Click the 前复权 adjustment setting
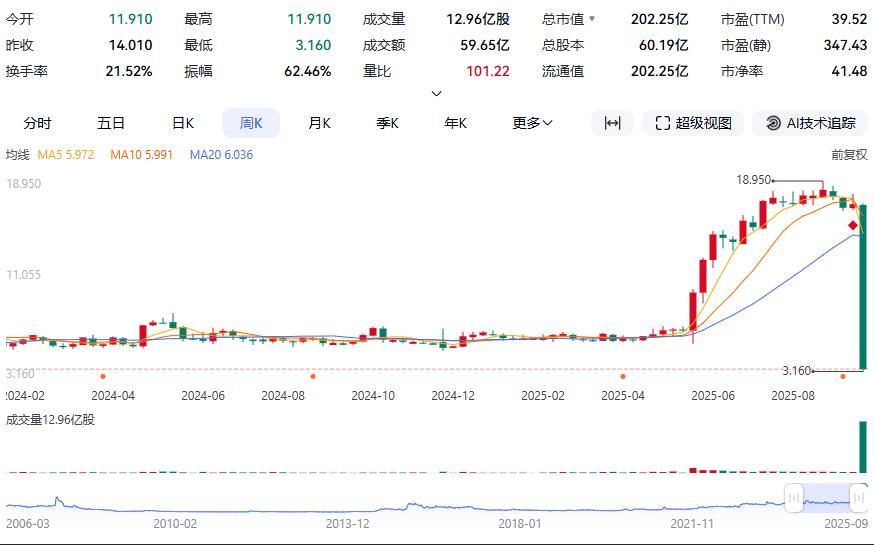The height and width of the screenshot is (545, 874). click(x=848, y=155)
